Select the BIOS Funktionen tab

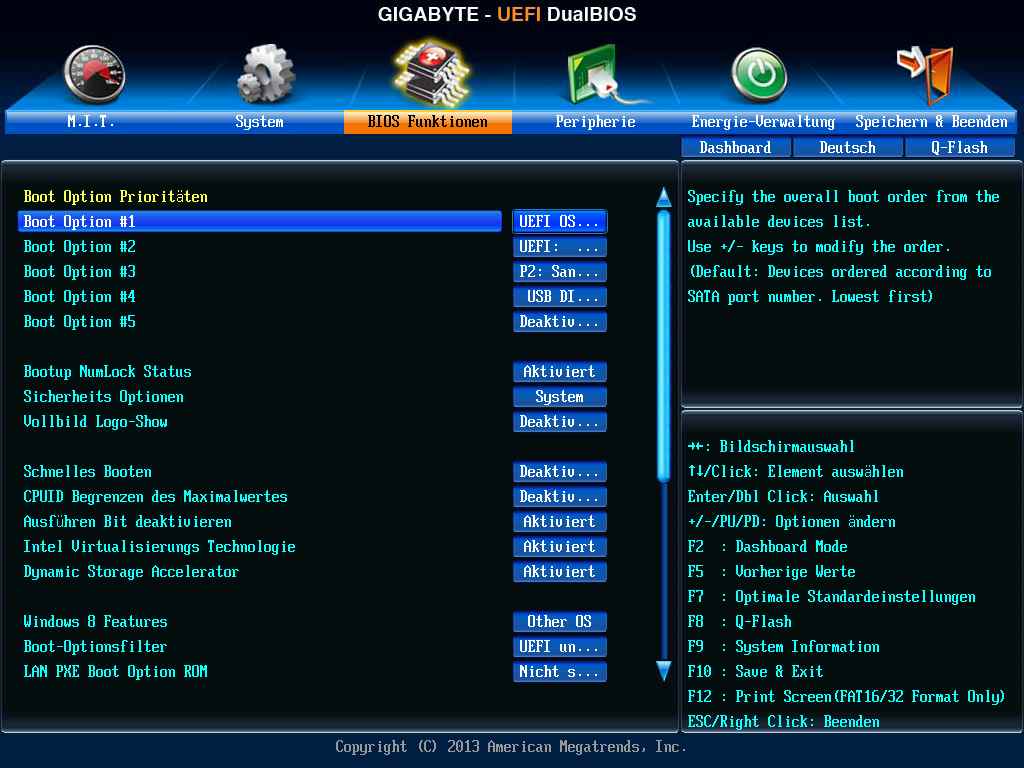[428, 121]
